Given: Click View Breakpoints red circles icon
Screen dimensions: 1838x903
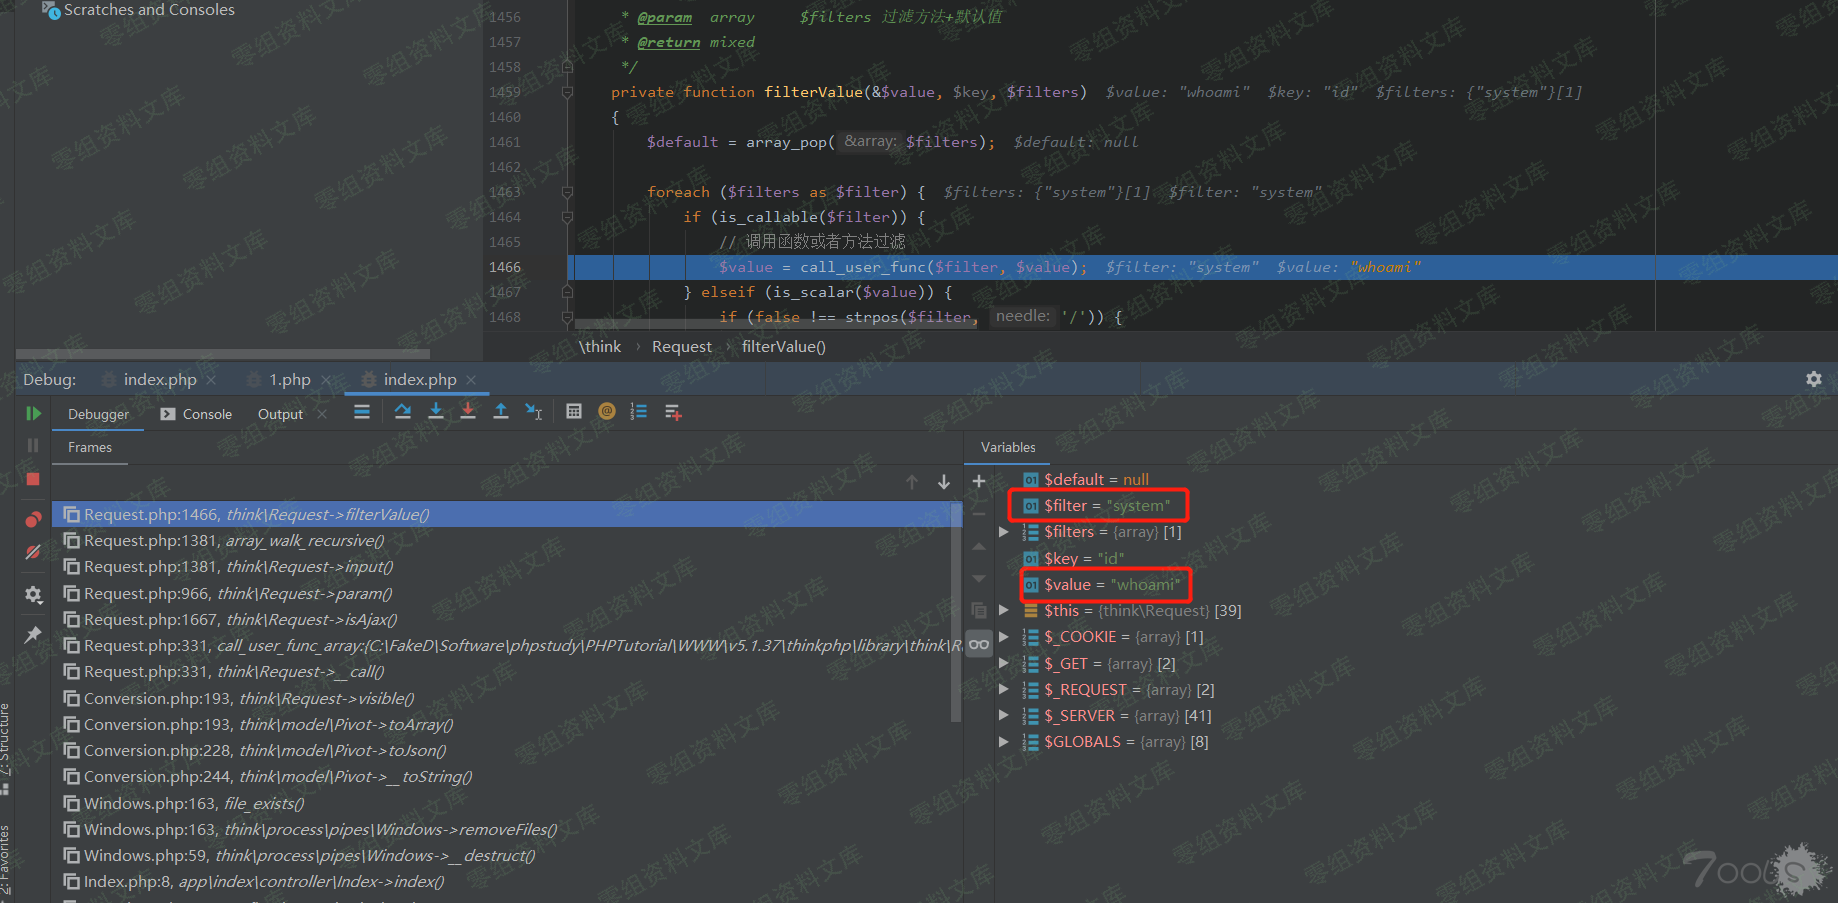Looking at the screenshot, I should pos(33,519).
